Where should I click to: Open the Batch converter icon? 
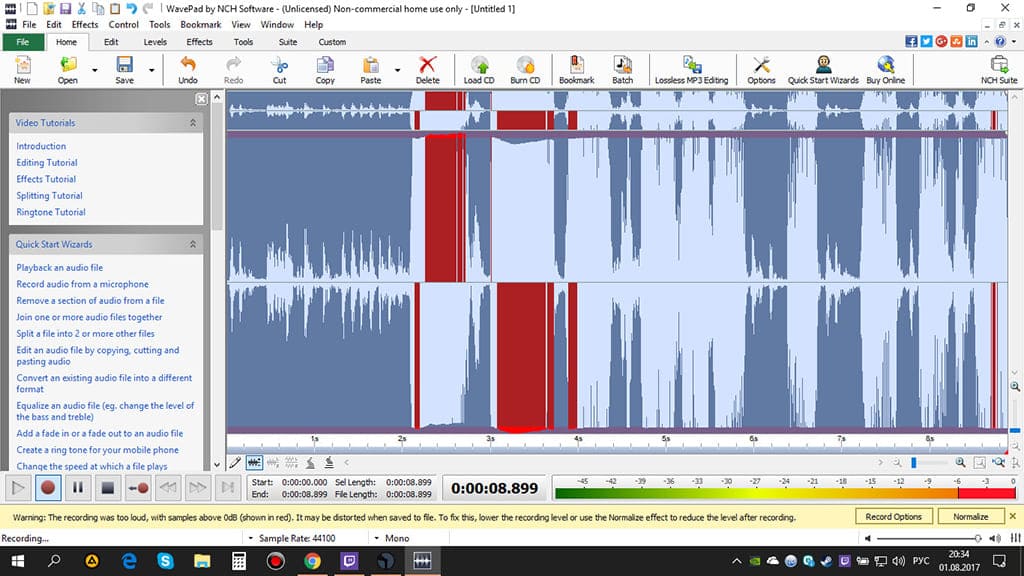tap(622, 70)
